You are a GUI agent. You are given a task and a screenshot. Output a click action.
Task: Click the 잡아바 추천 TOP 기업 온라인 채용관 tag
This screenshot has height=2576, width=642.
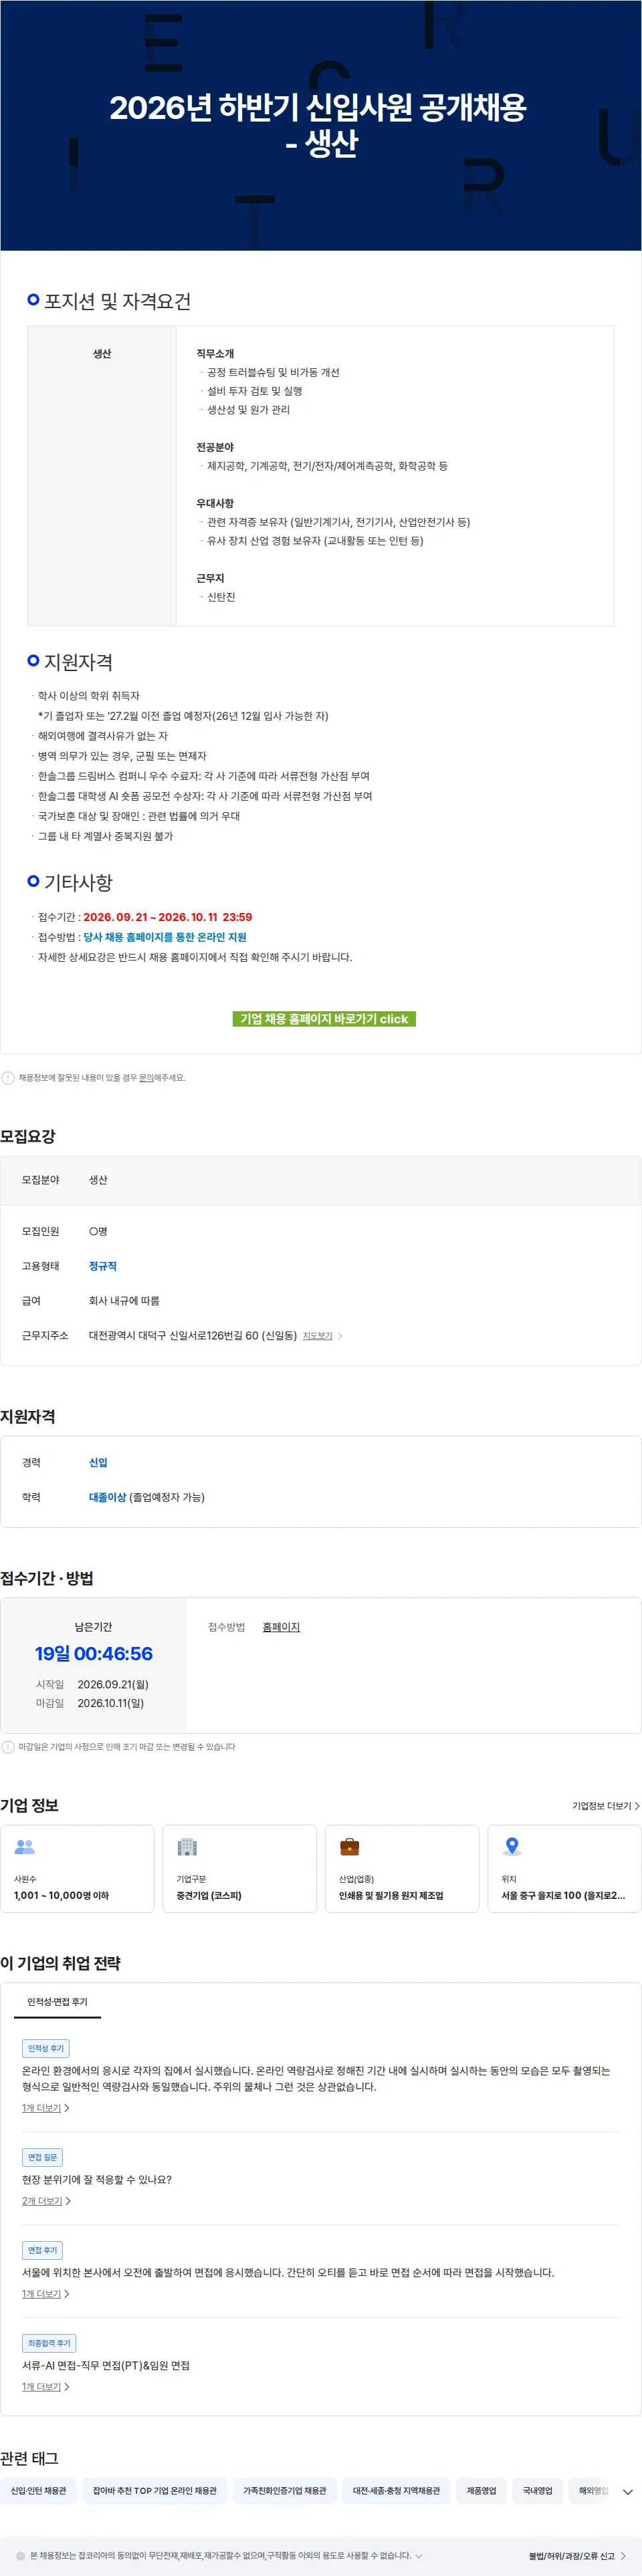coord(155,2490)
